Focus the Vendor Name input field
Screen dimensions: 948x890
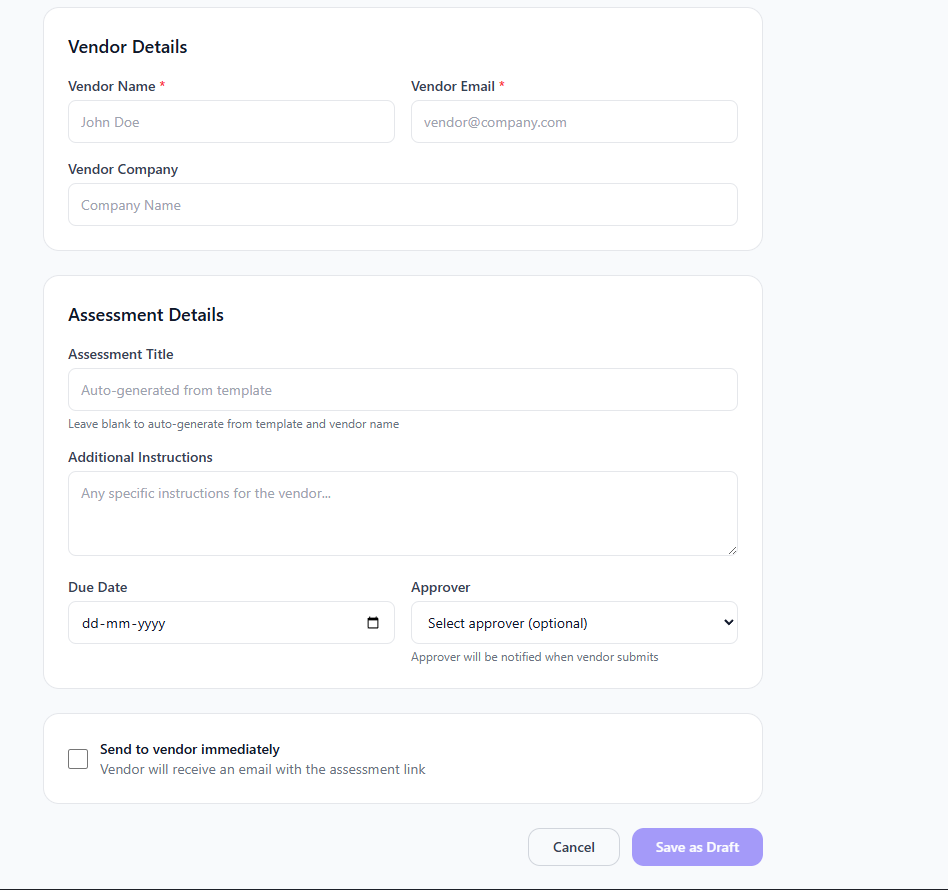[x=231, y=122]
